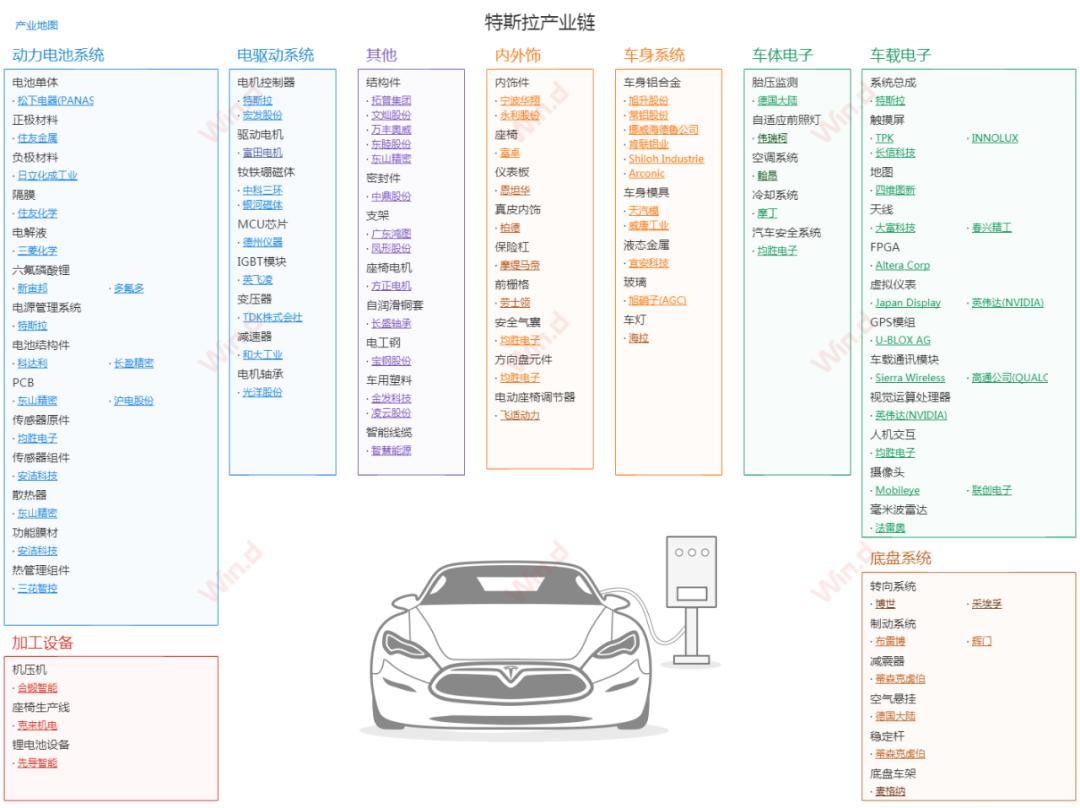Open the 银河磁体 link
Viewport: 1080px width, 808px height.
click(262, 205)
